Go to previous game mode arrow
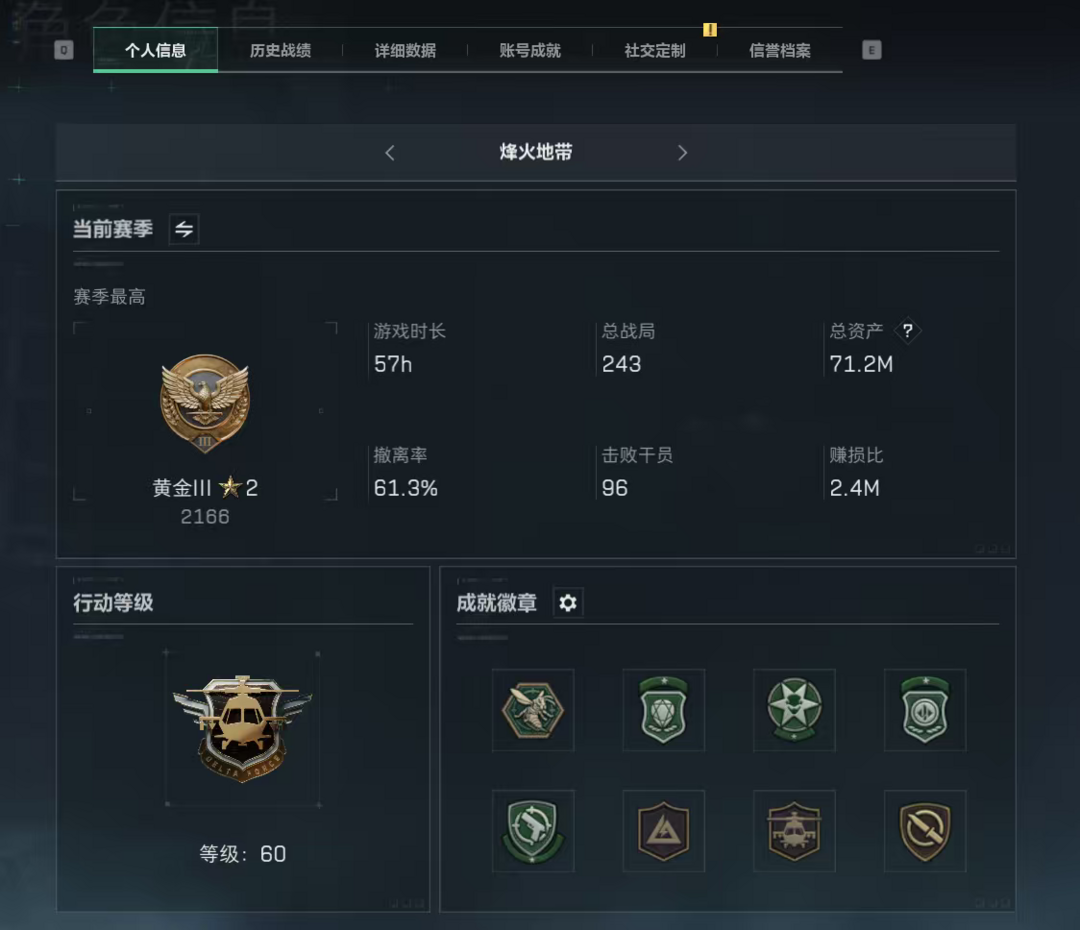The width and height of the screenshot is (1080, 930). [x=390, y=152]
